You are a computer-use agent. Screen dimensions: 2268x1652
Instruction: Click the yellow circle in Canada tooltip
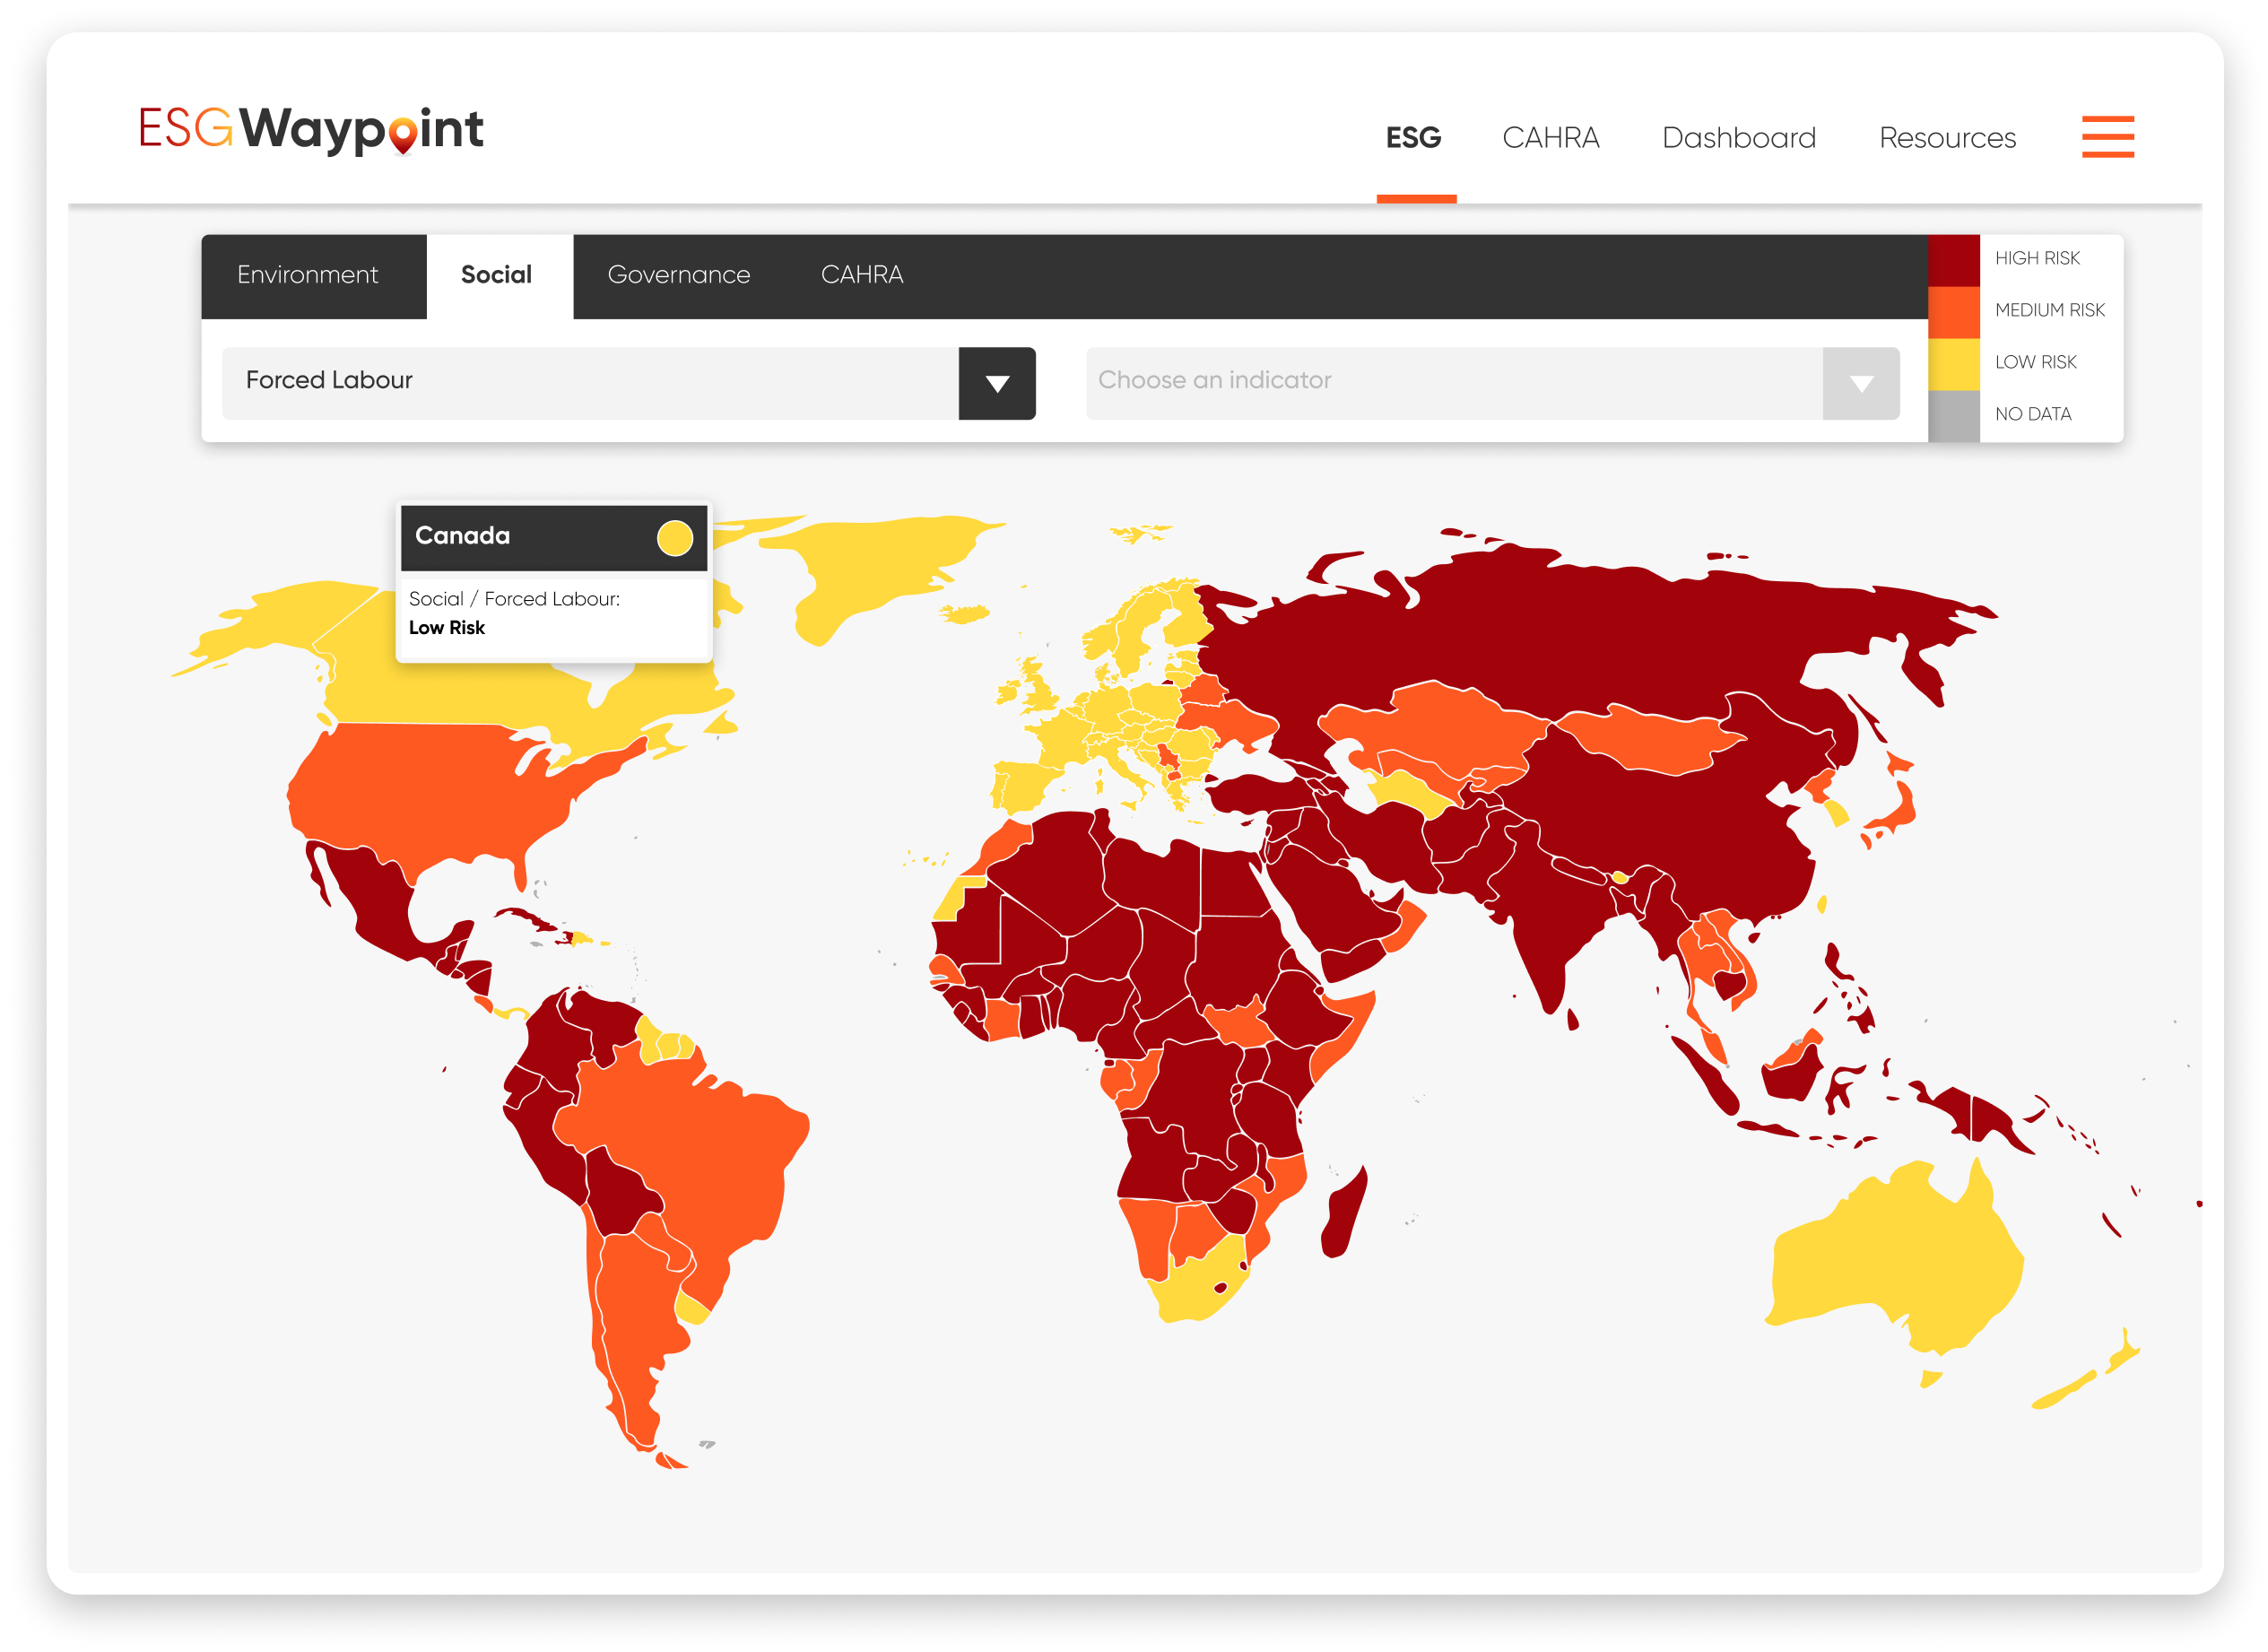[x=674, y=538]
